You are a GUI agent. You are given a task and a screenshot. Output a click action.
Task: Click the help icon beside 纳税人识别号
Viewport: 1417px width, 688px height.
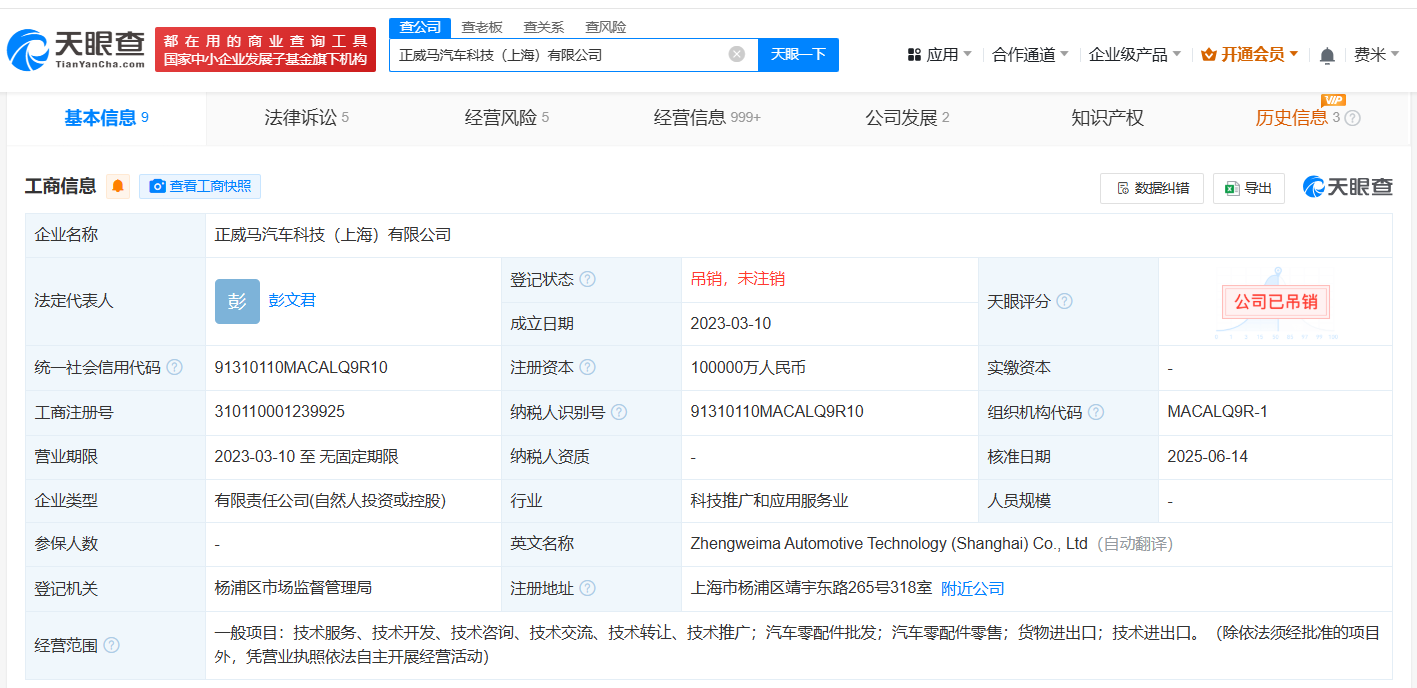pyautogui.click(x=619, y=412)
